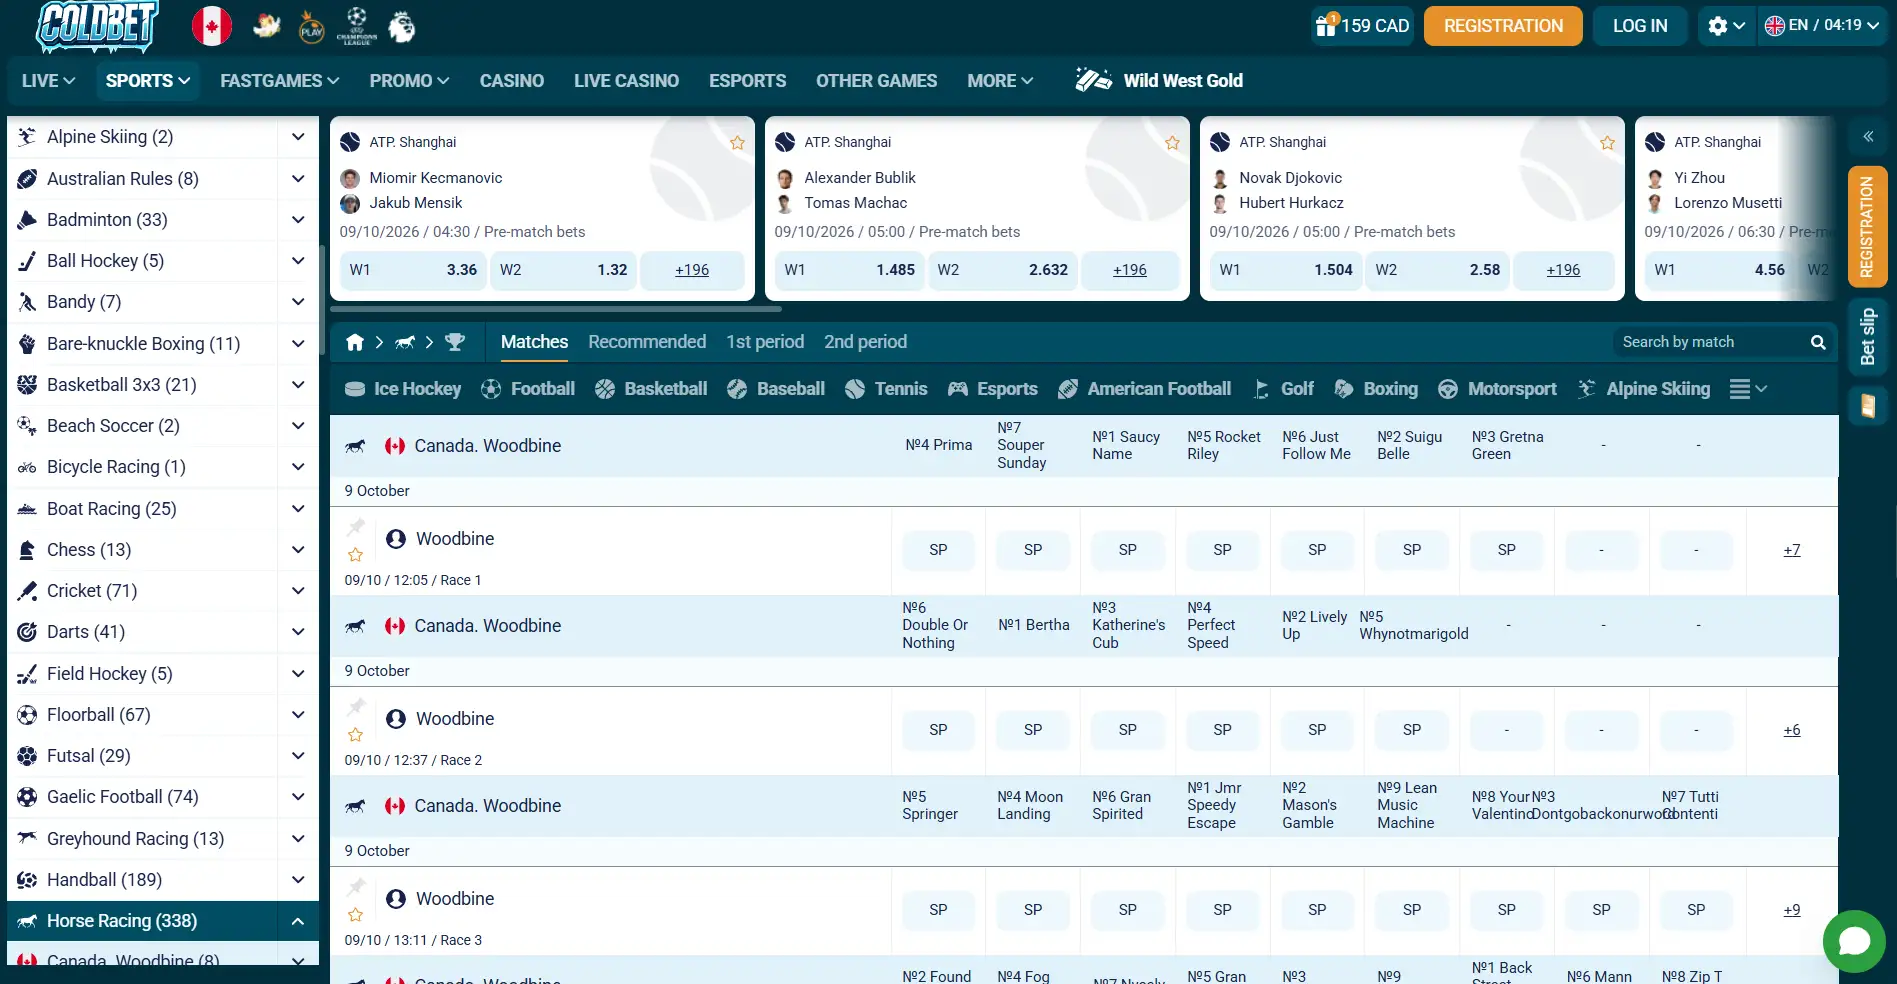1897x984 pixels.
Task: Click the REGISTRATION button in the header
Action: [1503, 26]
